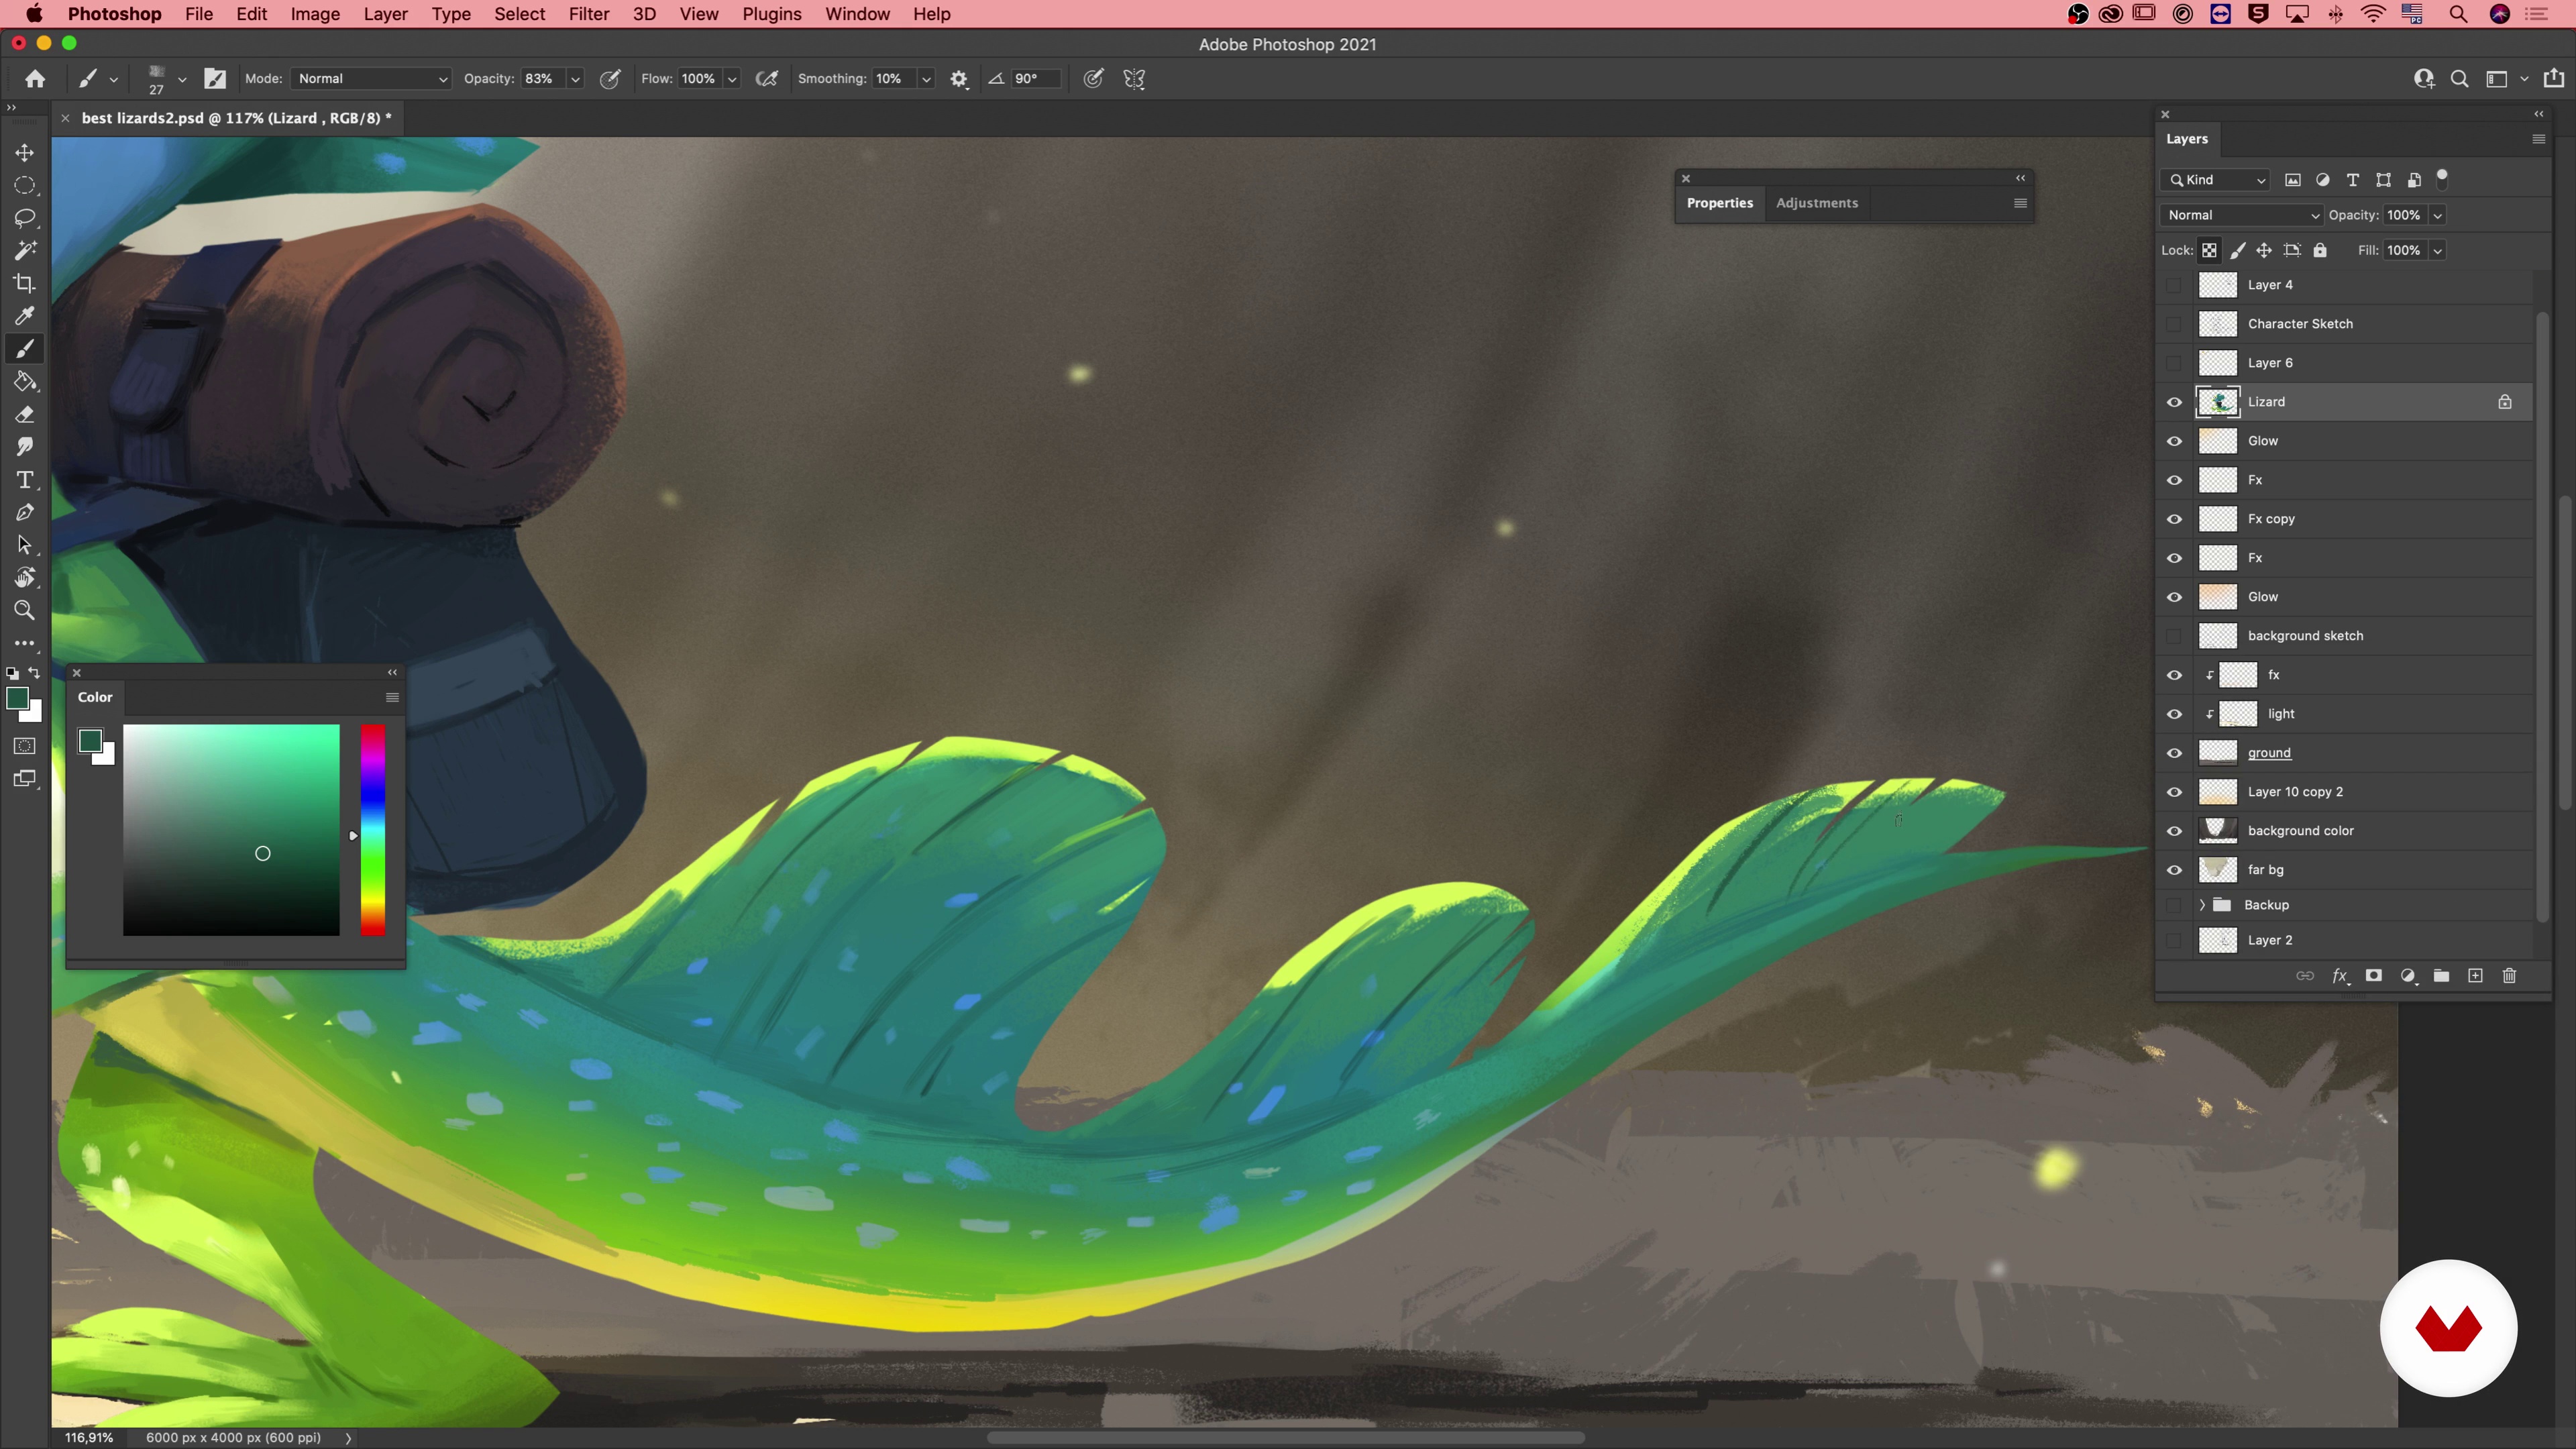Open the Plugins menu
2576x1449 pixels.
click(771, 14)
